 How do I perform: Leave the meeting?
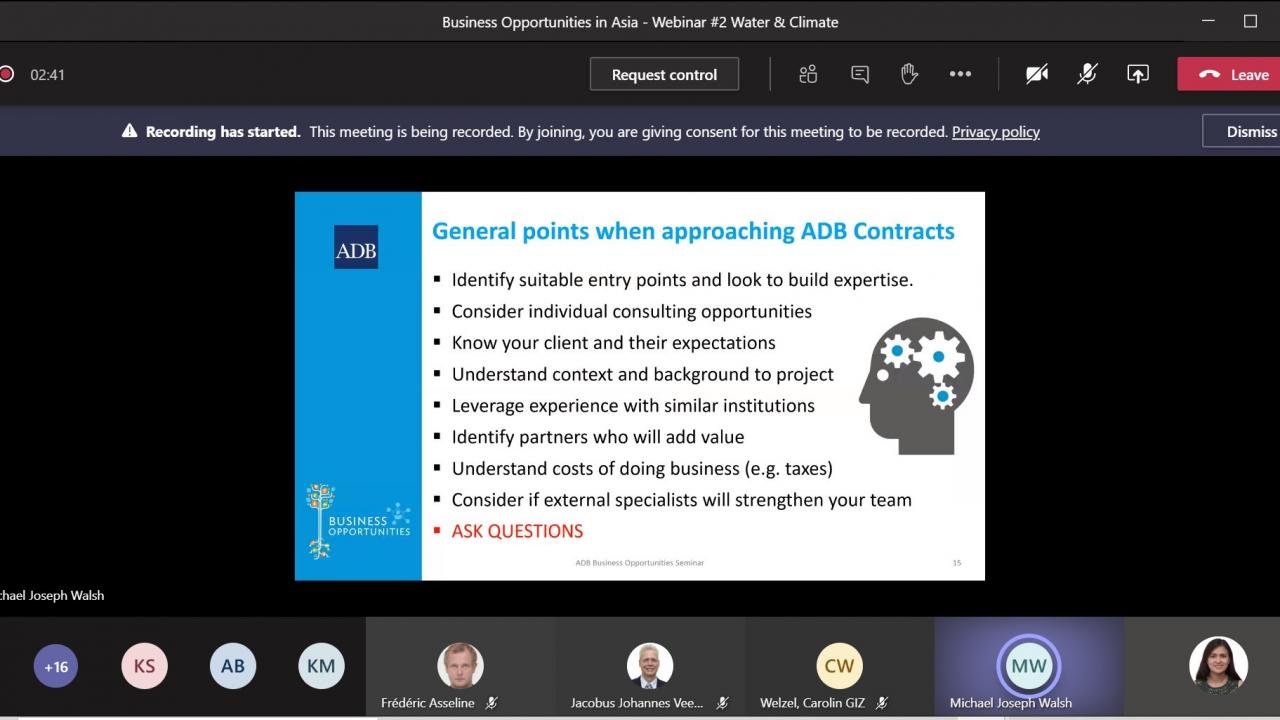click(1229, 74)
